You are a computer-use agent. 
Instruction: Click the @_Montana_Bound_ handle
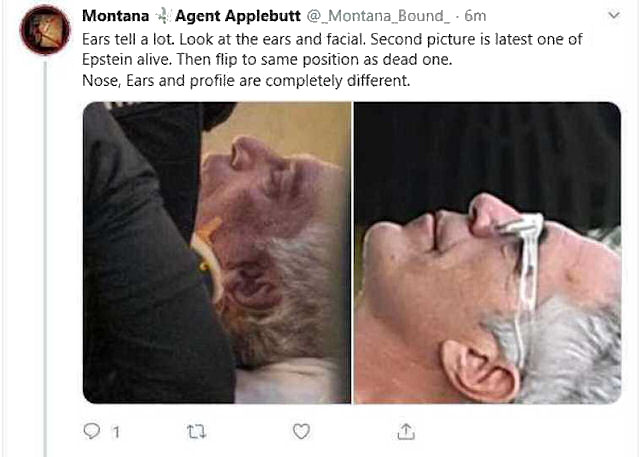tap(378, 16)
